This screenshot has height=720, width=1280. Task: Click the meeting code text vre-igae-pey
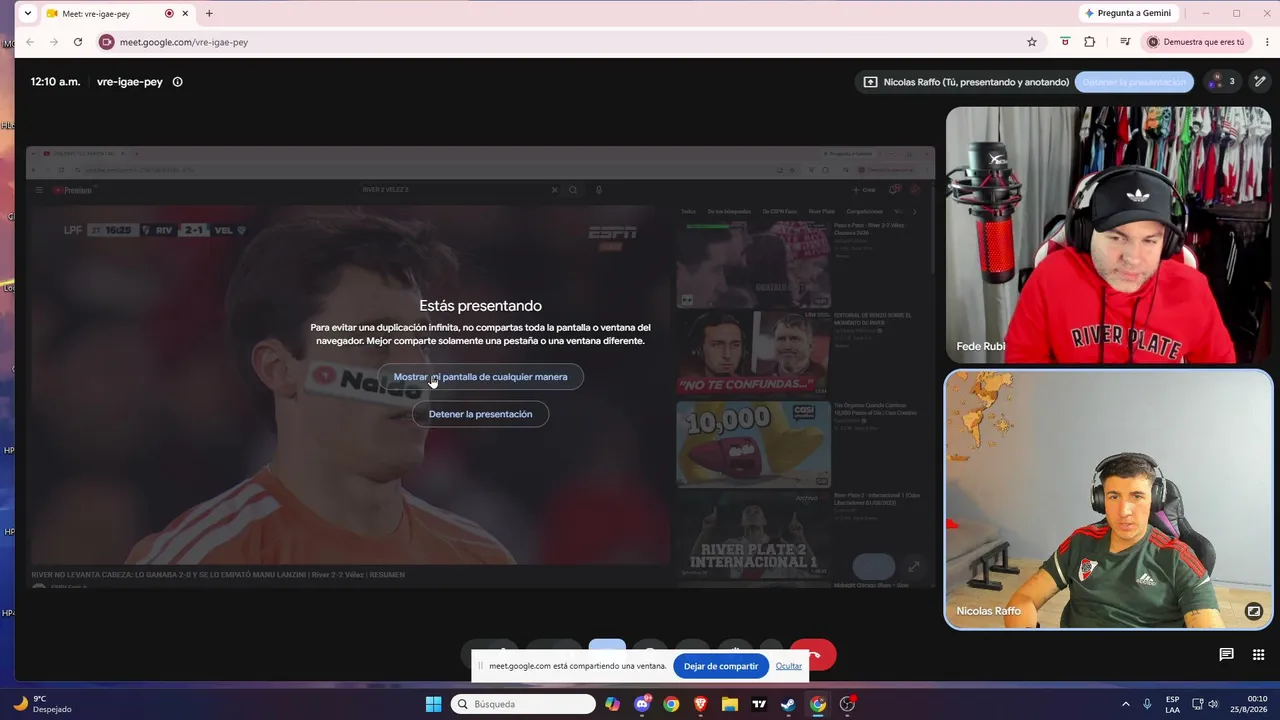[x=130, y=82]
